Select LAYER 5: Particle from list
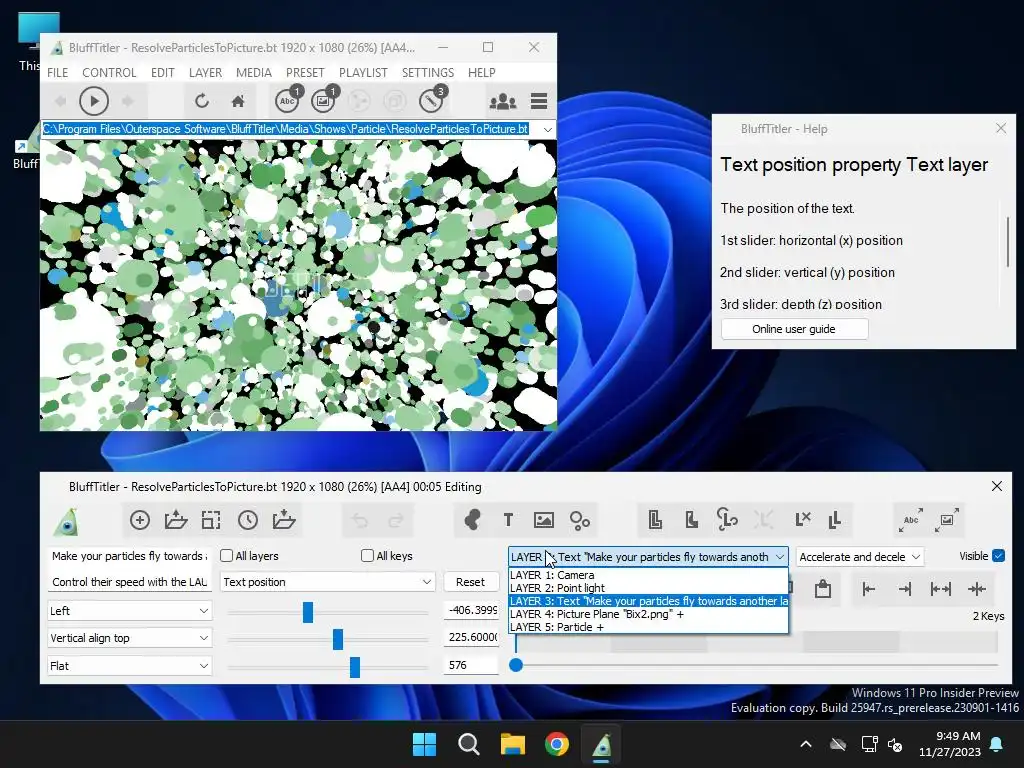The width and height of the screenshot is (1024, 768). [x=648, y=627]
